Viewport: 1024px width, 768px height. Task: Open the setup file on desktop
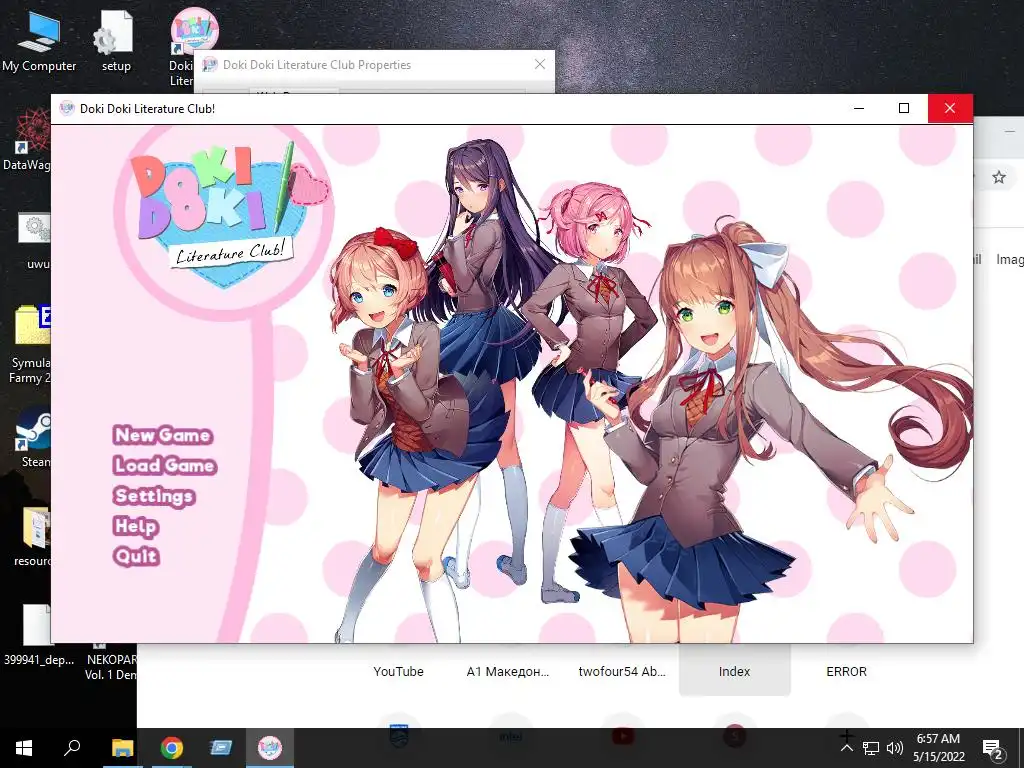116,42
